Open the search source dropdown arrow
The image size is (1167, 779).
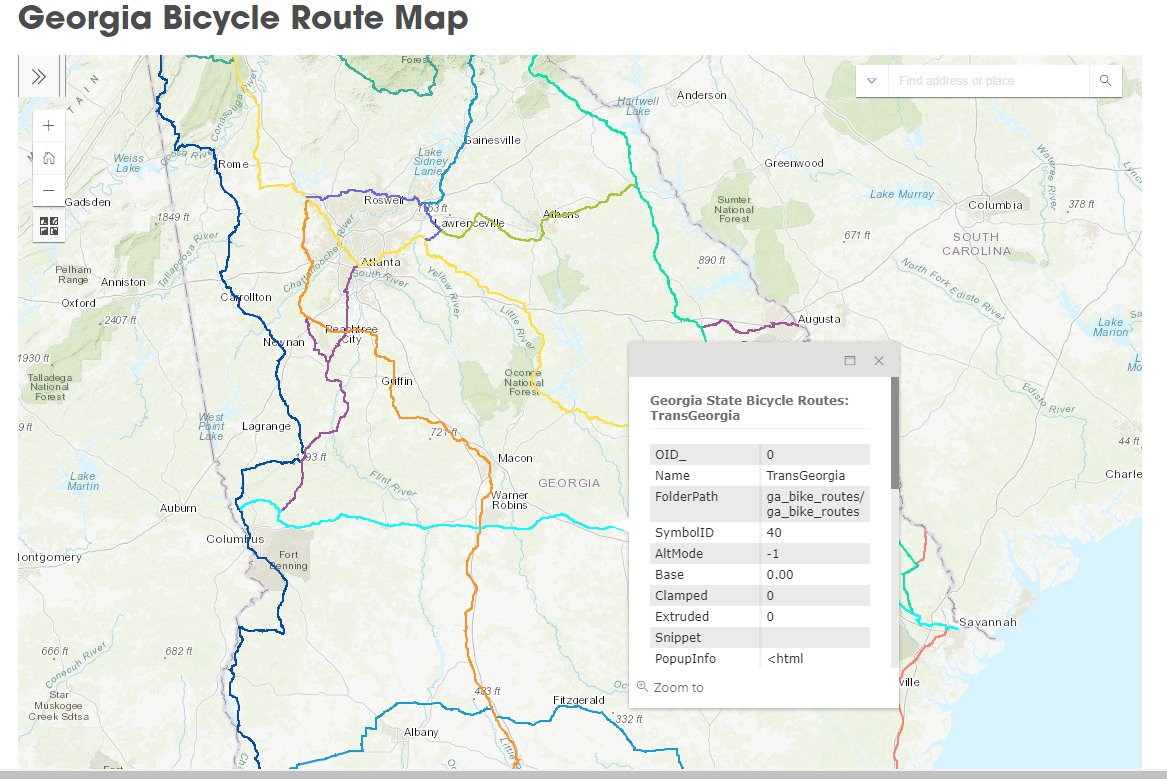pyautogui.click(x=870, y=80)
